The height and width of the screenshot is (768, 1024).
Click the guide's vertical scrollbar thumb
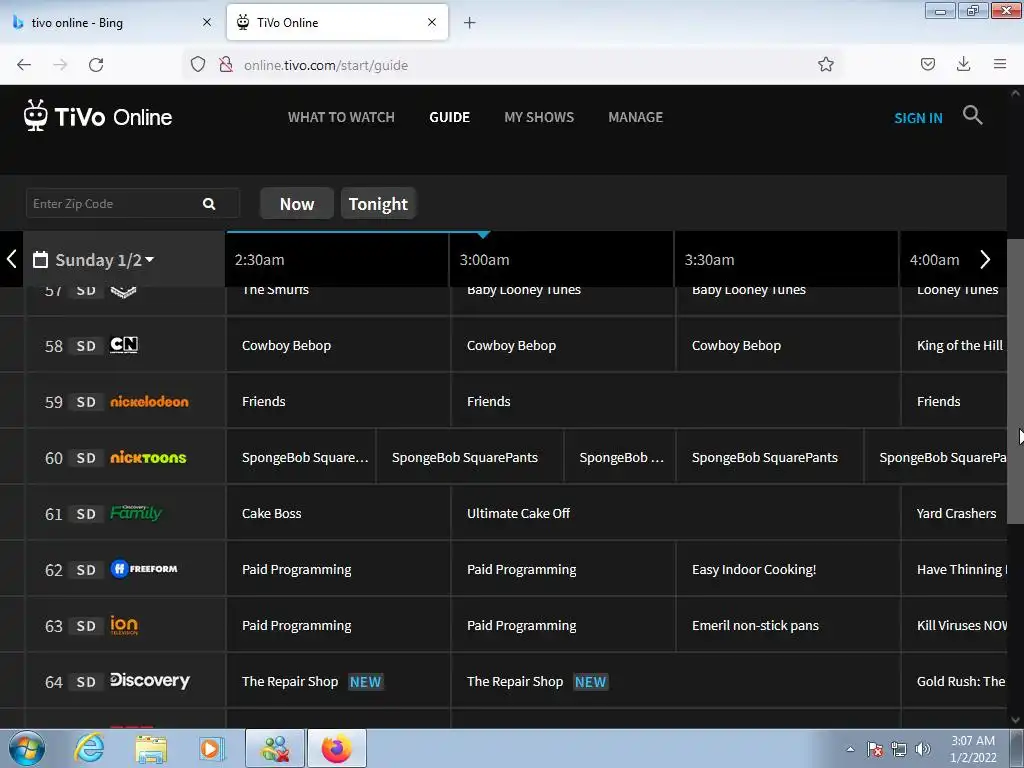click(x=1015, y=381)
